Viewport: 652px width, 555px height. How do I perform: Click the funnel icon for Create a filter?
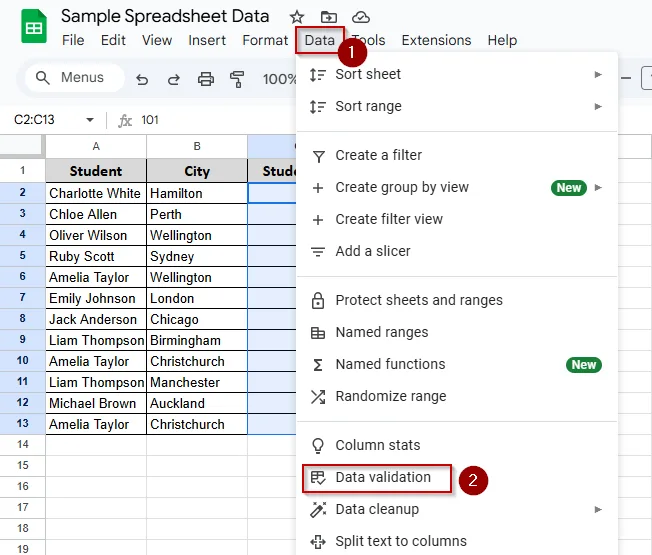tap(319, 156)
